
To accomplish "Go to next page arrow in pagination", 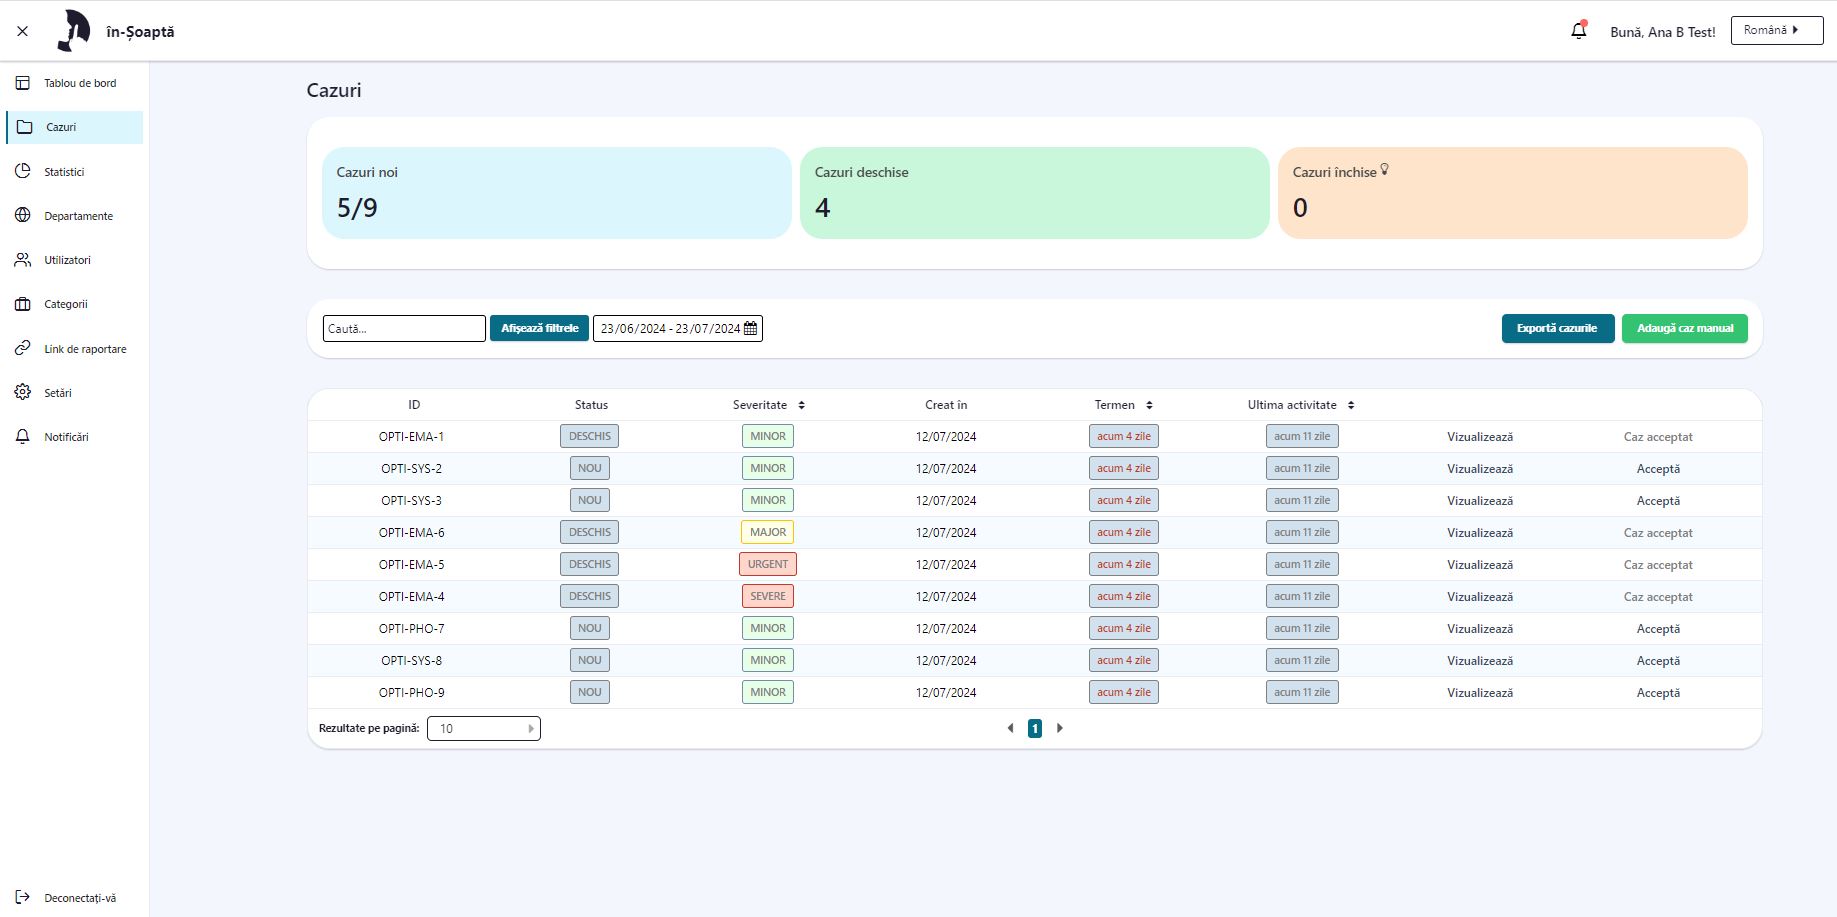I will point(1060,728).
